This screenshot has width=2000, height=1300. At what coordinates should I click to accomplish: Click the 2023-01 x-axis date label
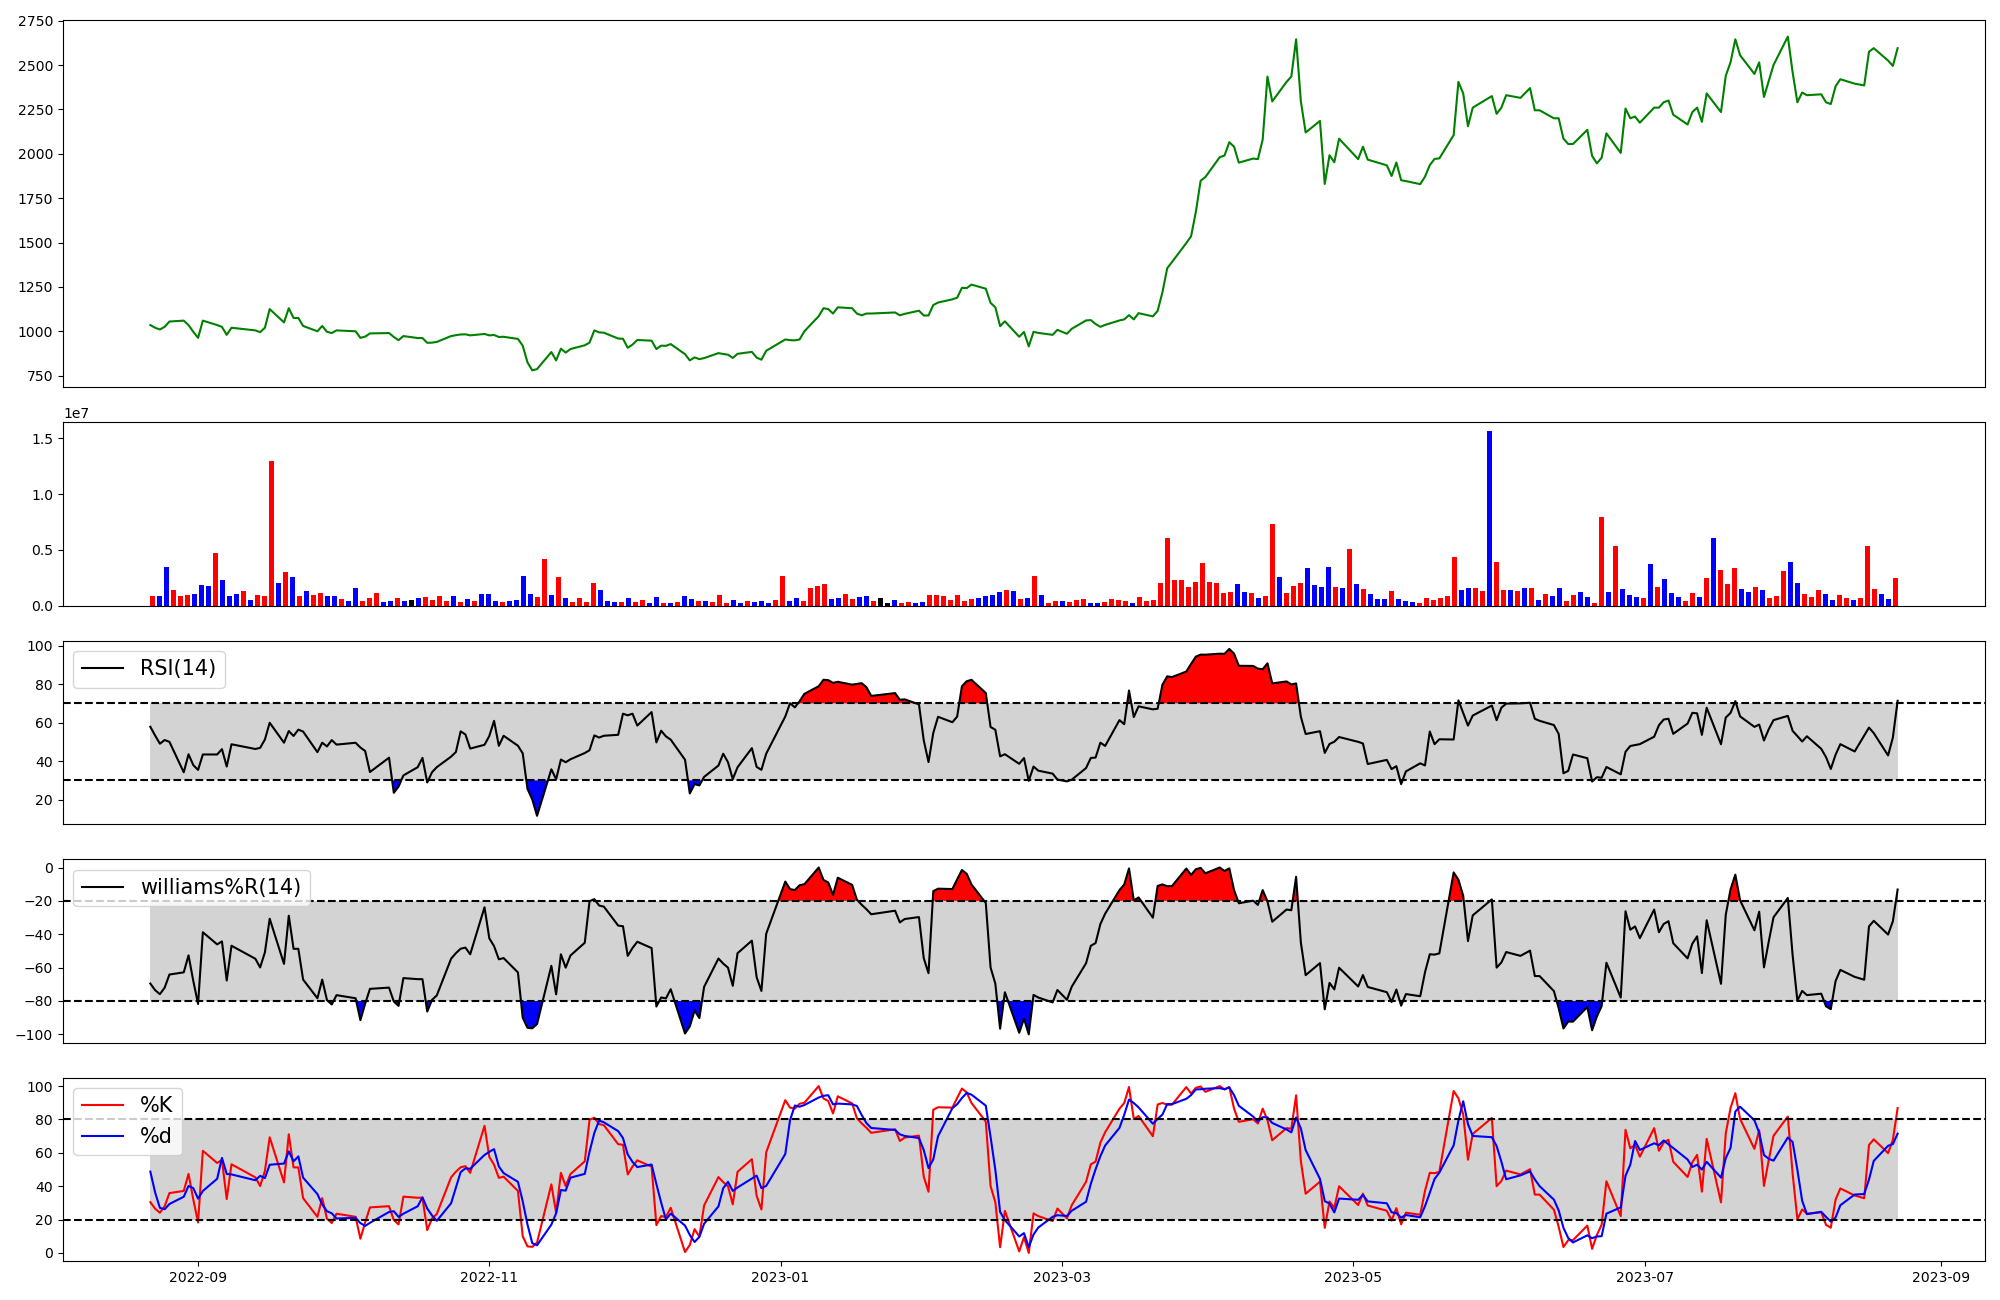point(780,1276)
